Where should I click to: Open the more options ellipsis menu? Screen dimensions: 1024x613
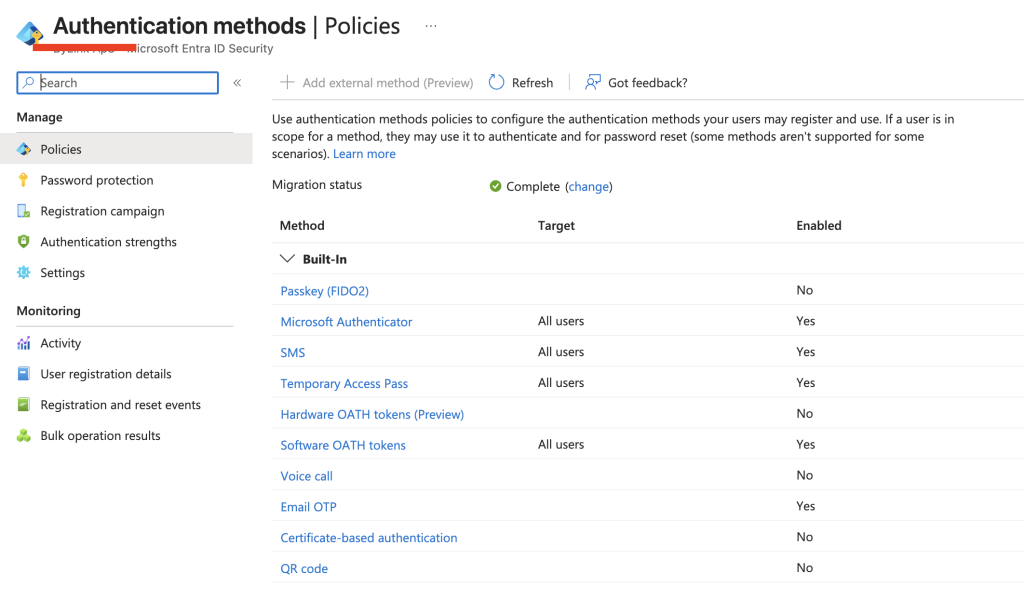coord(431,26)
